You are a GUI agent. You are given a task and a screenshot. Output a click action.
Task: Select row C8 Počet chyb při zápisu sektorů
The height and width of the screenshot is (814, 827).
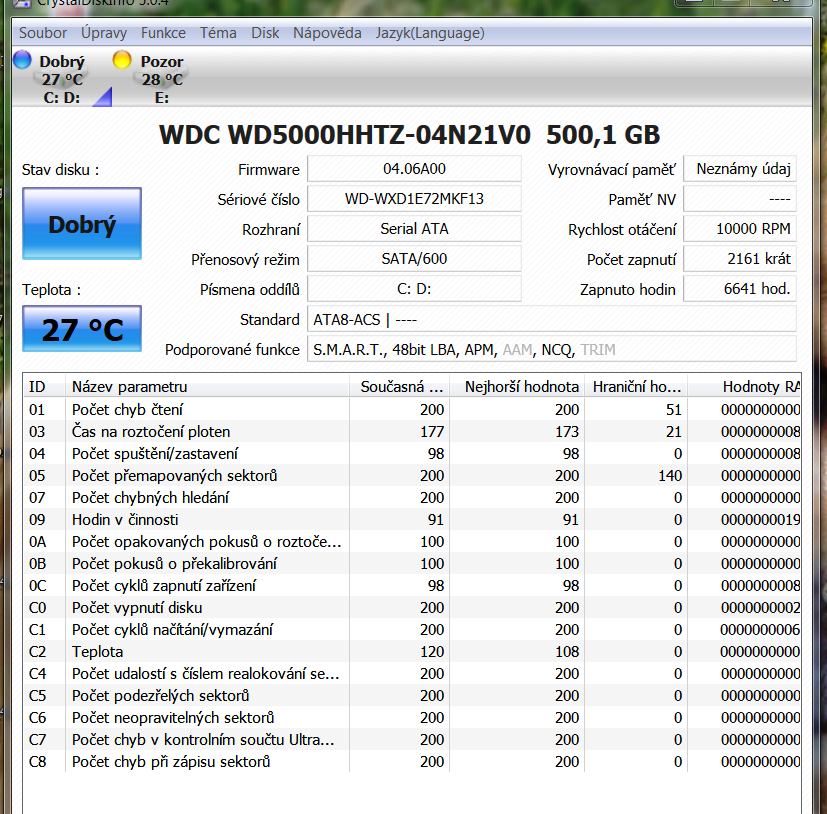(412, 762)
